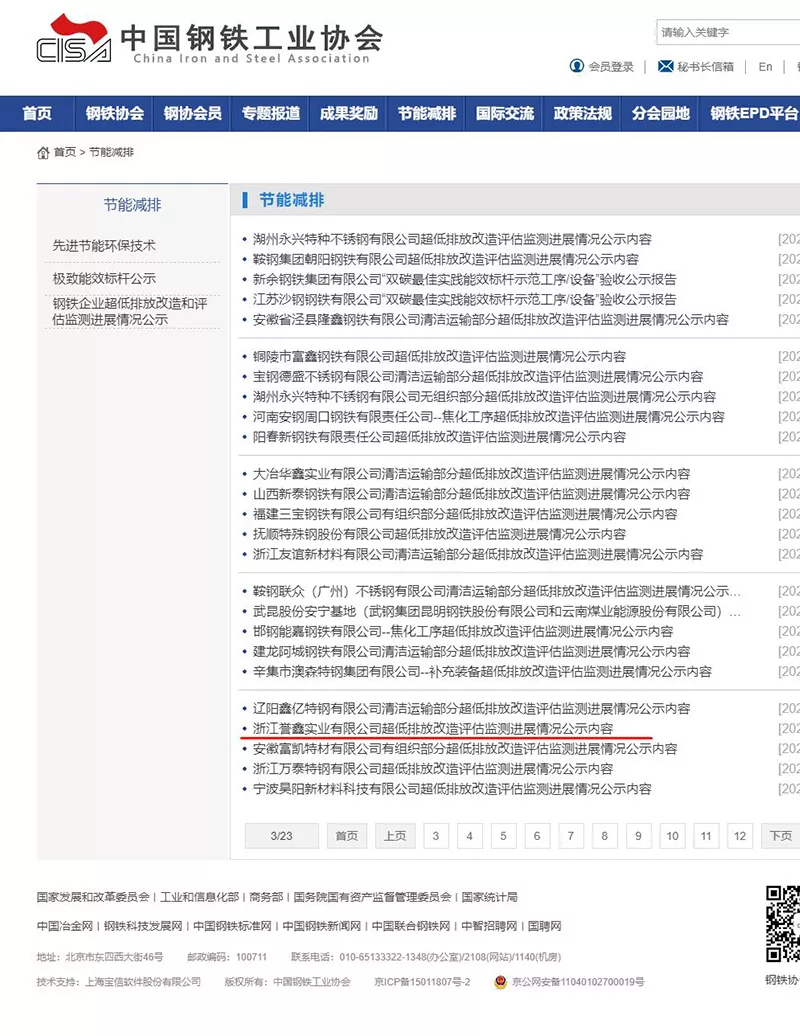
Task: Open the 辽阳鑫亿特钢 notice
Action: click(471, 709)
